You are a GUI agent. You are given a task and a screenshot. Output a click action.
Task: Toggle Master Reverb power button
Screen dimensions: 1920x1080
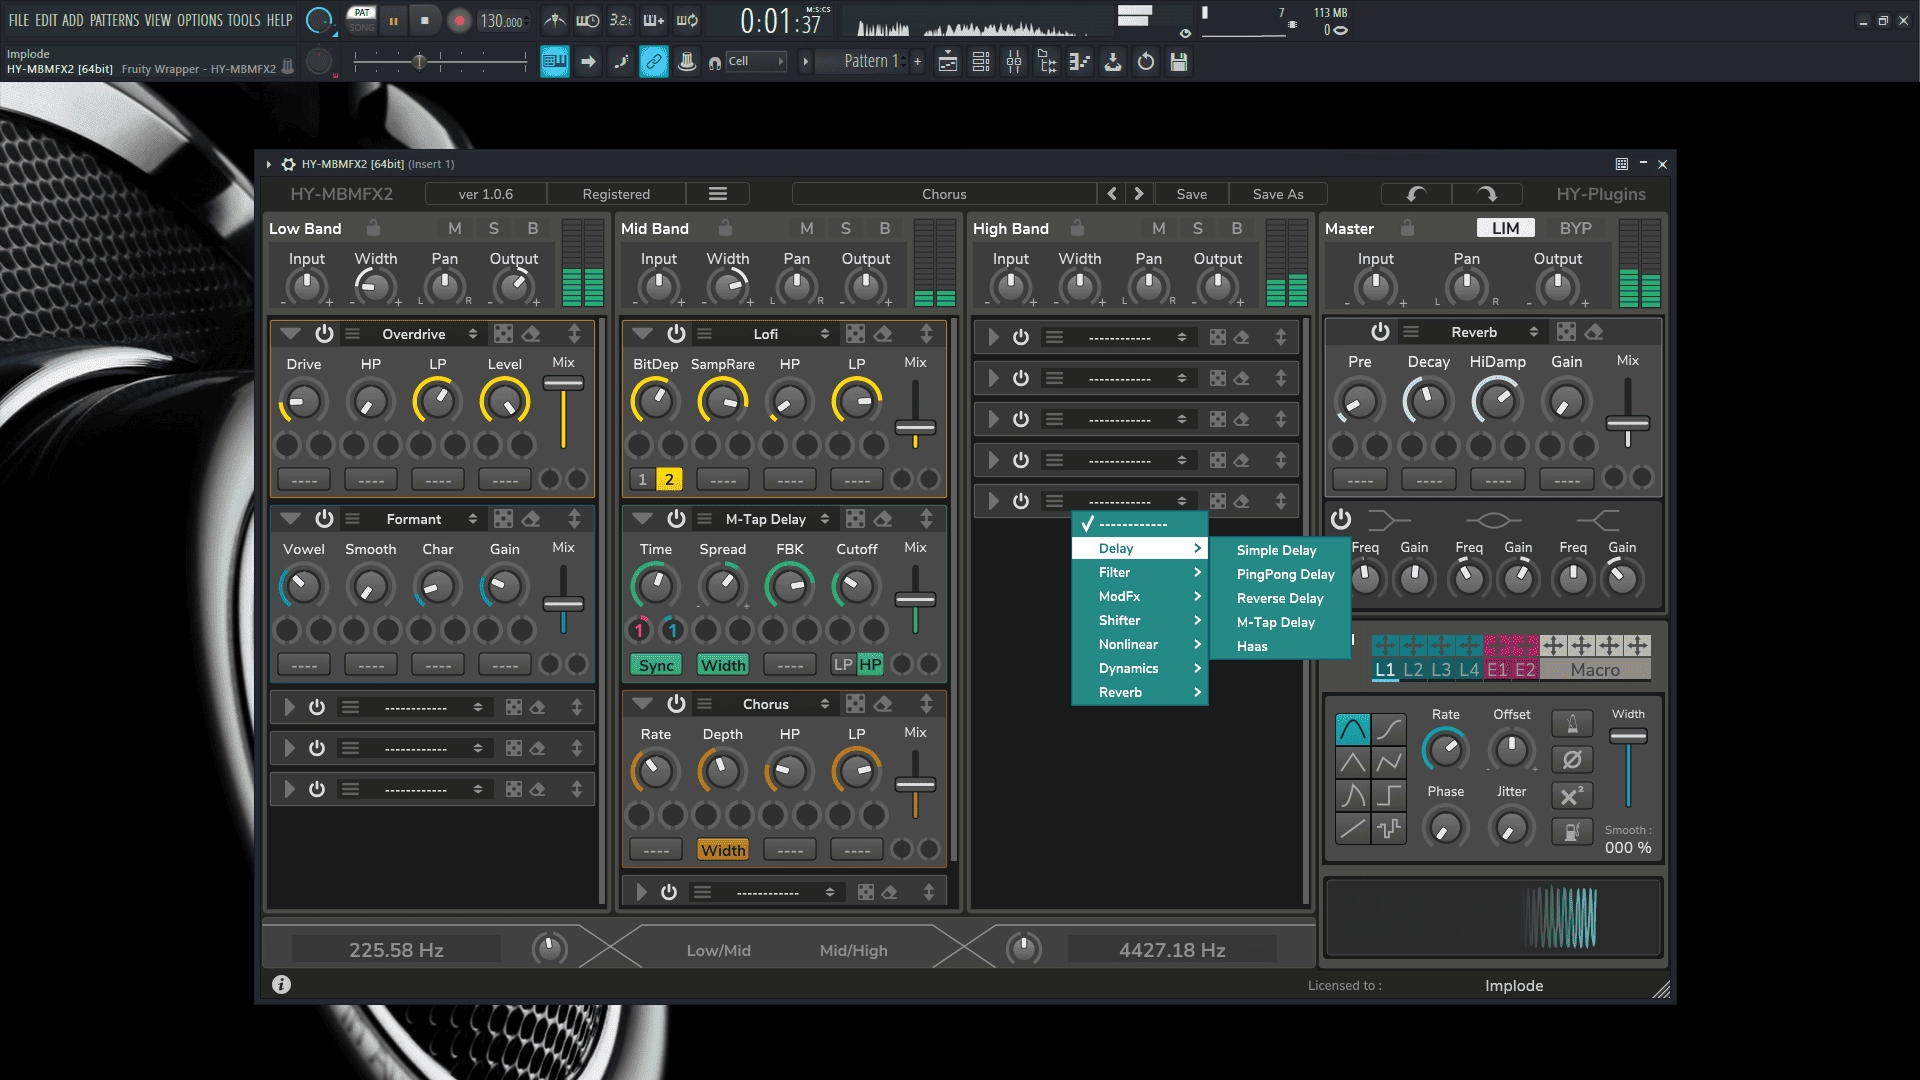pos(1380,332)
